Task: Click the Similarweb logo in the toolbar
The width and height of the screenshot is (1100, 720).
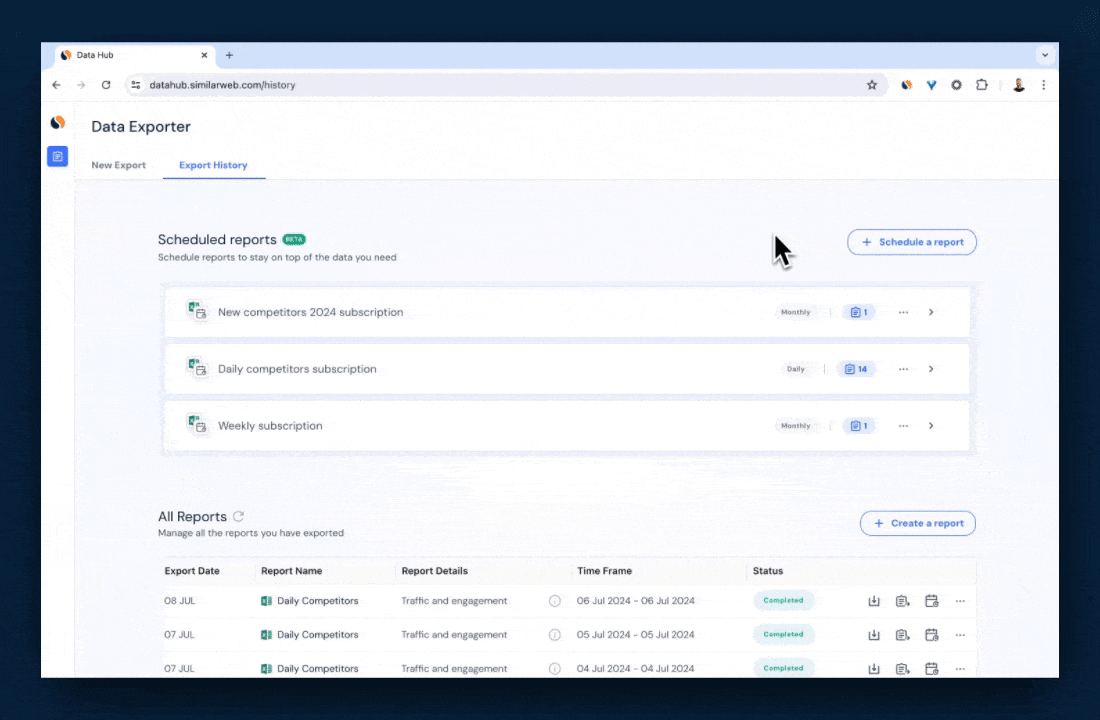Action: click(x=906, y=85)
